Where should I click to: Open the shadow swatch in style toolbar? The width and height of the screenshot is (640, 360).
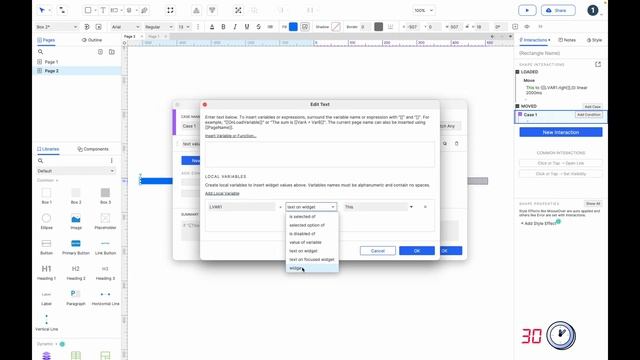336,27
